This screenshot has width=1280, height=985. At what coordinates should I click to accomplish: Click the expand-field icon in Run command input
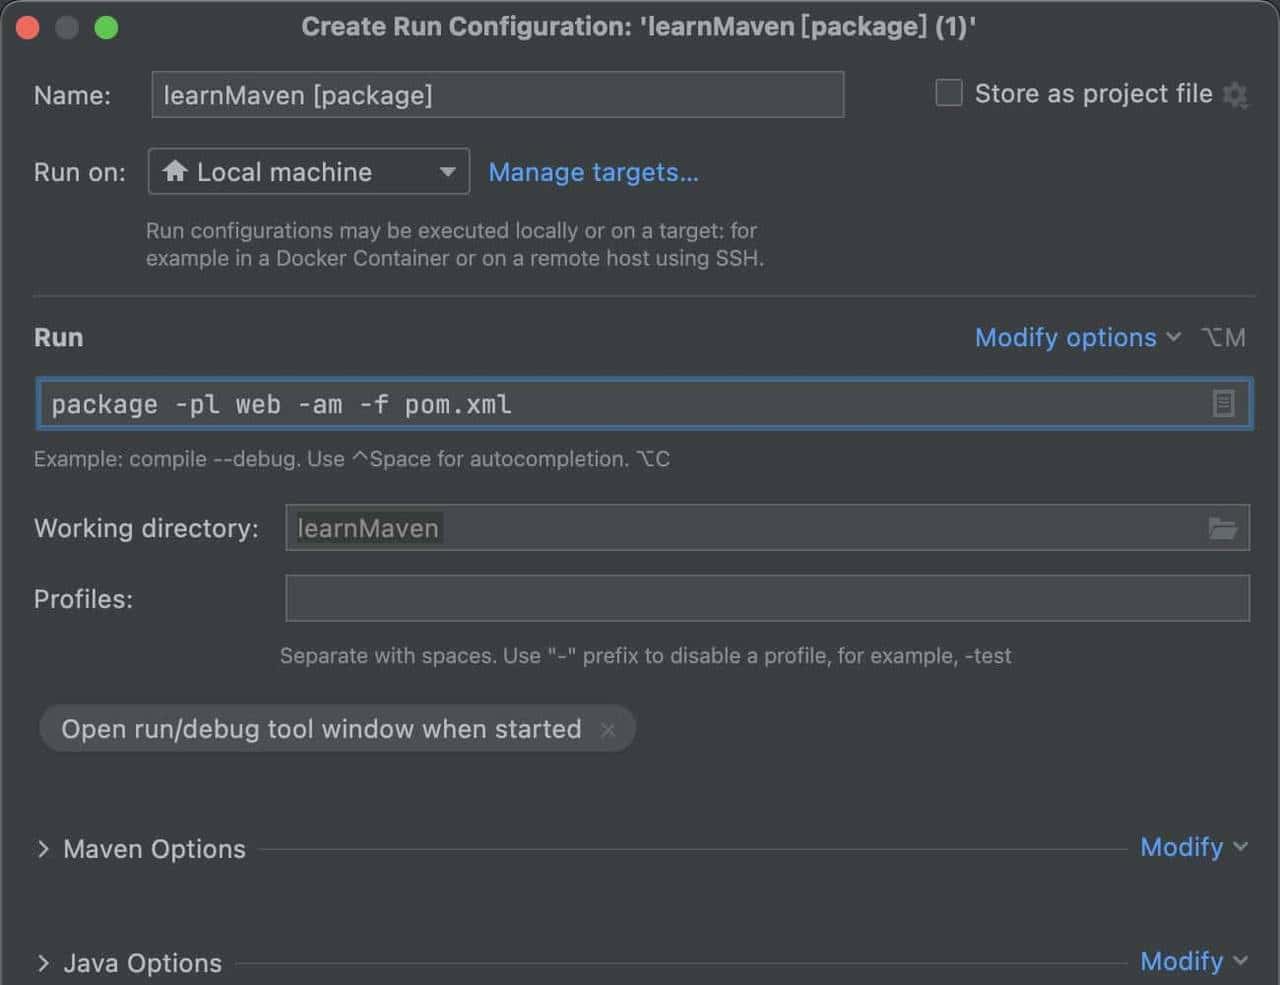[1223, 404]
